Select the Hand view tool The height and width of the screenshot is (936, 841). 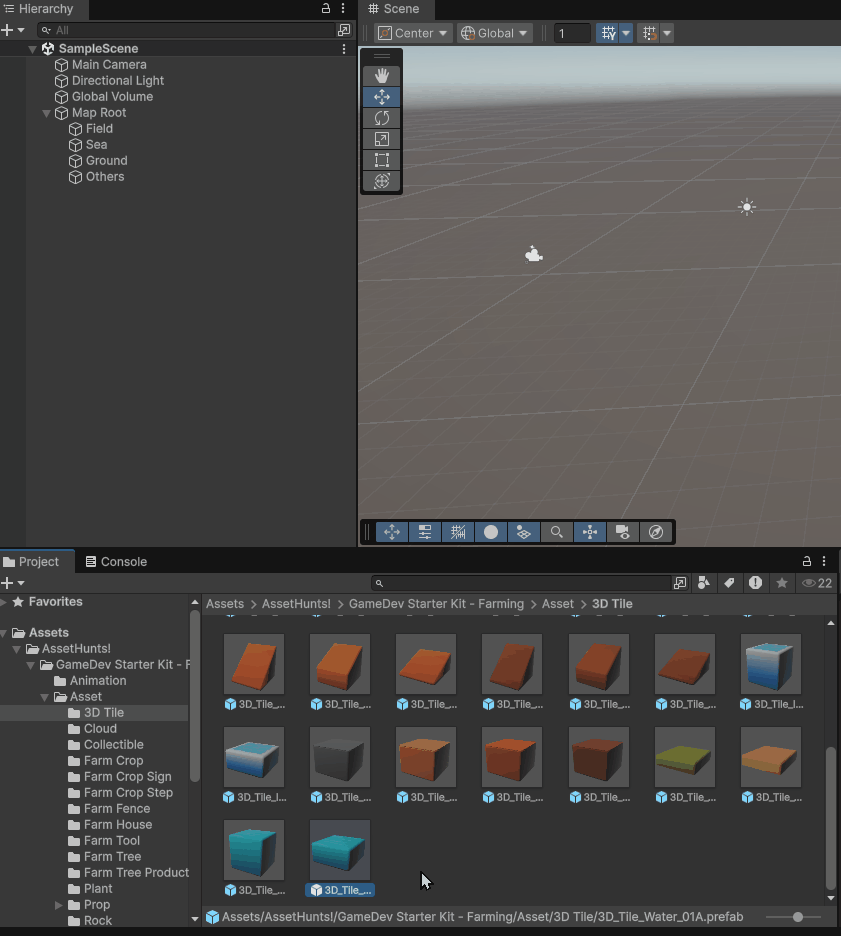(381, 76)
